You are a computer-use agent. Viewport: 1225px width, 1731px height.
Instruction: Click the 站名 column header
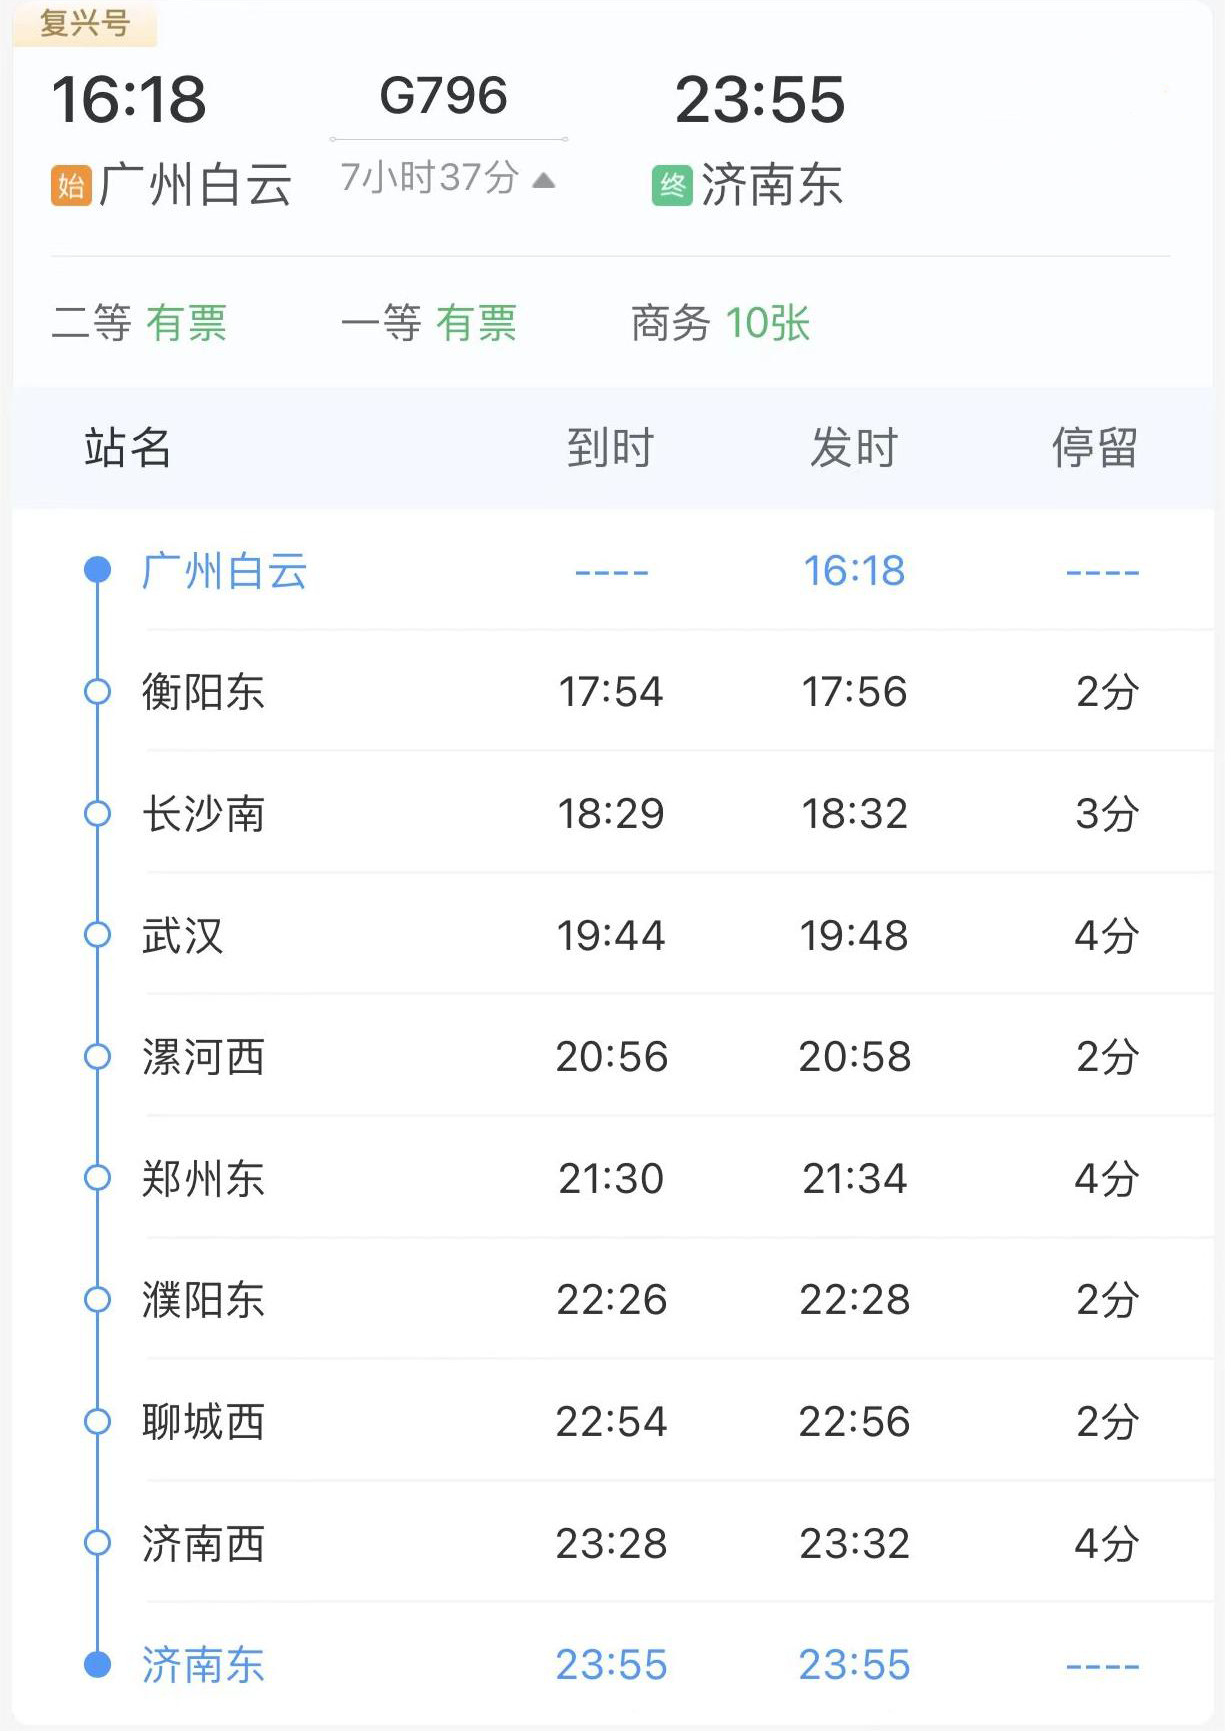point(128,447)
